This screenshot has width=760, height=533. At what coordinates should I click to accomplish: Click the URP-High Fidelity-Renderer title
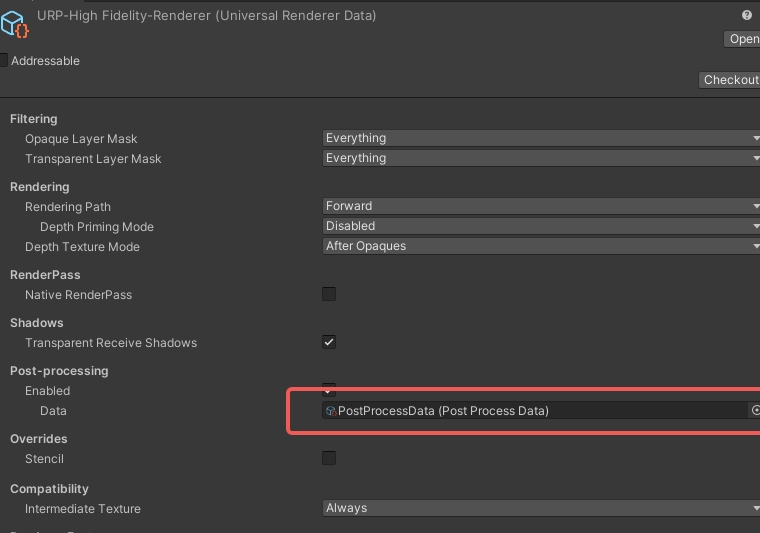pyautogui.click(x=206, y=16)
